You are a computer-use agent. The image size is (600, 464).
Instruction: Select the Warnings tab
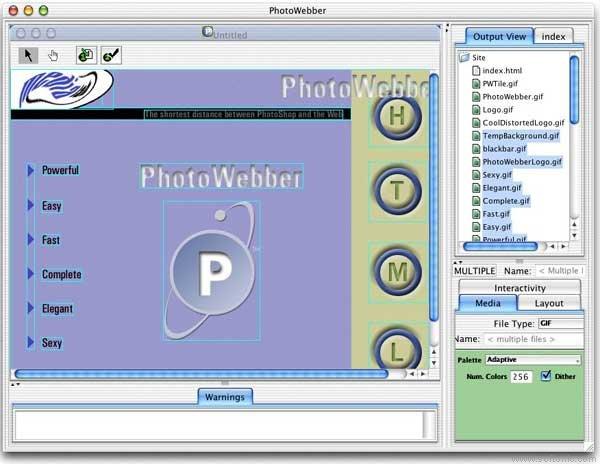(225, 397)
